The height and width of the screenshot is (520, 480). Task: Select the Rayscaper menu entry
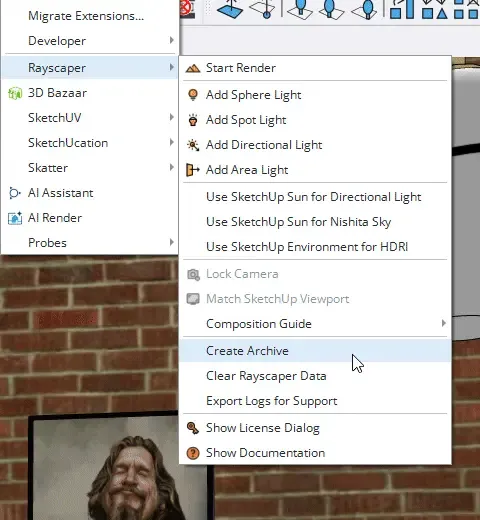[x=90, y=68]
